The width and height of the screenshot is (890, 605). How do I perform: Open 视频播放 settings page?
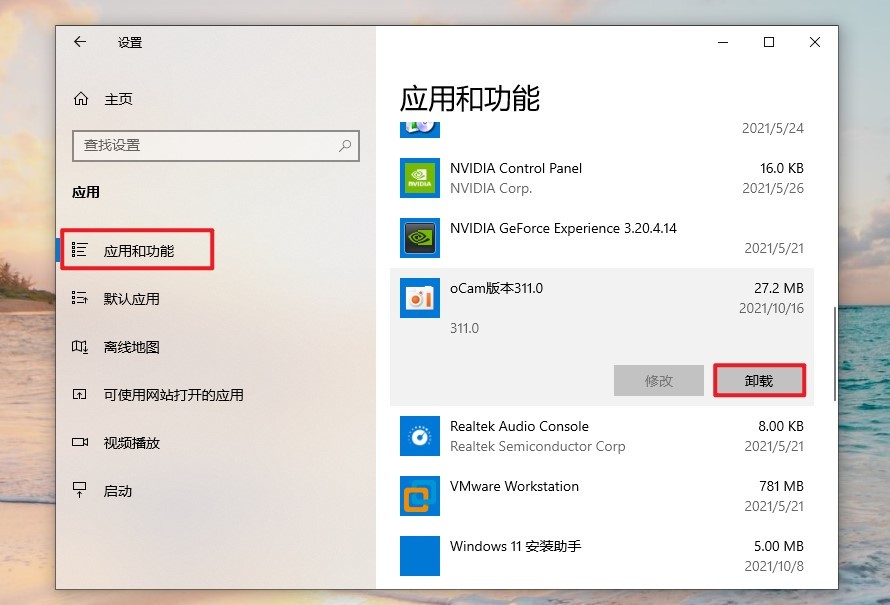[131, 443]
